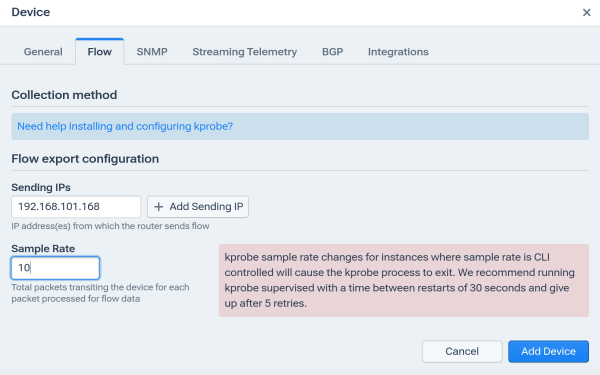Click the Sample Rate field label
The image size is (600, 375).
pos(43,249)
